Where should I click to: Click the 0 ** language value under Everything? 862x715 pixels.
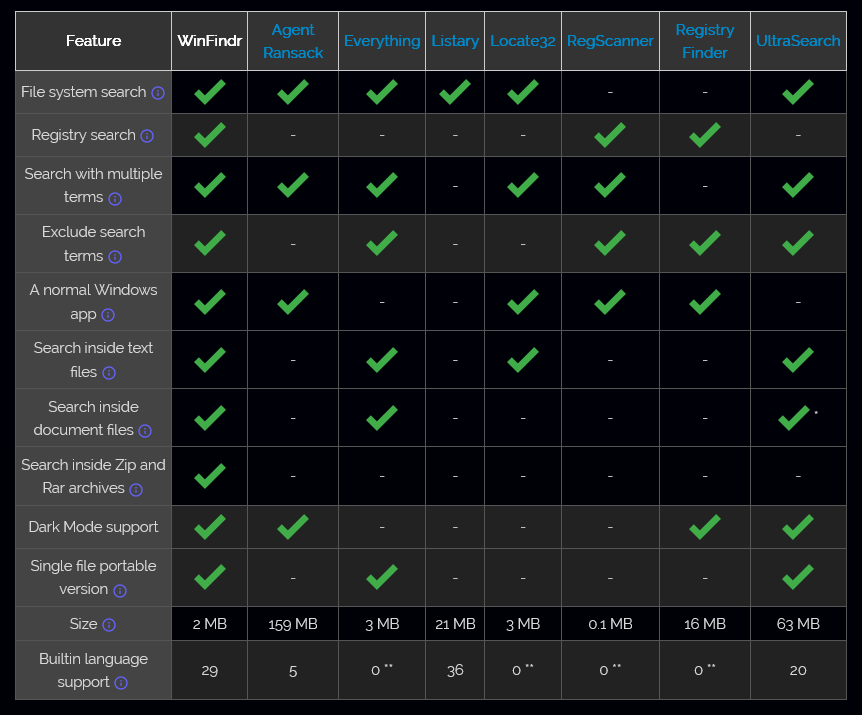tap(382, 670)
